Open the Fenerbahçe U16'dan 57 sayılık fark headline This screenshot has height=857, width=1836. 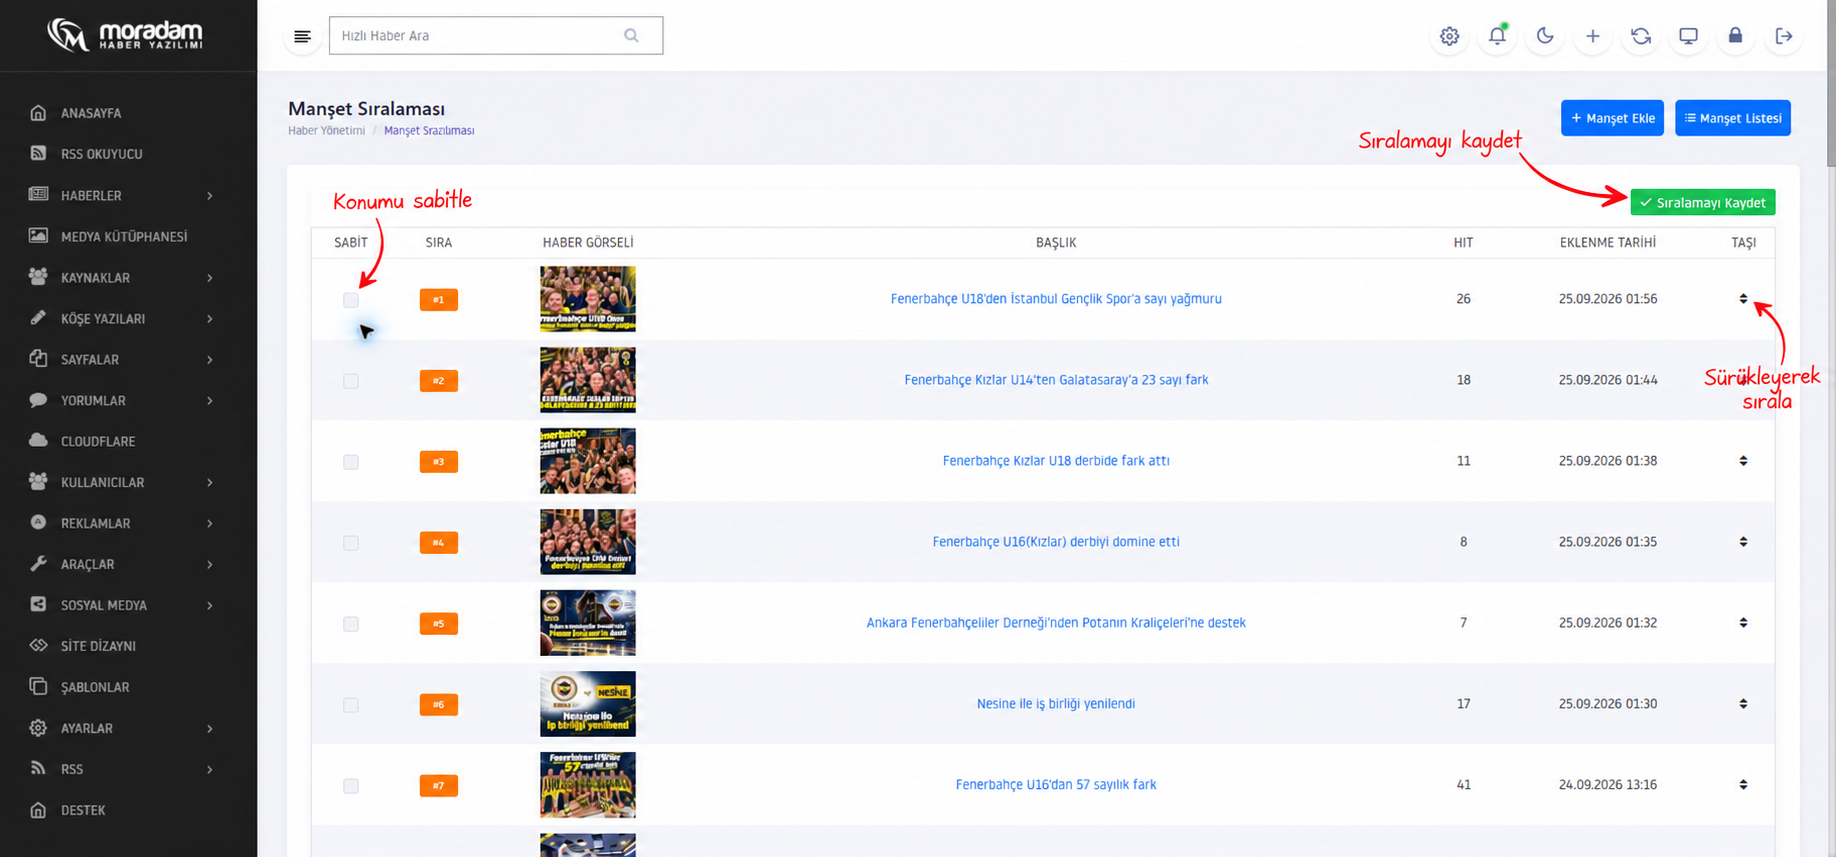tap(1056, 785)
